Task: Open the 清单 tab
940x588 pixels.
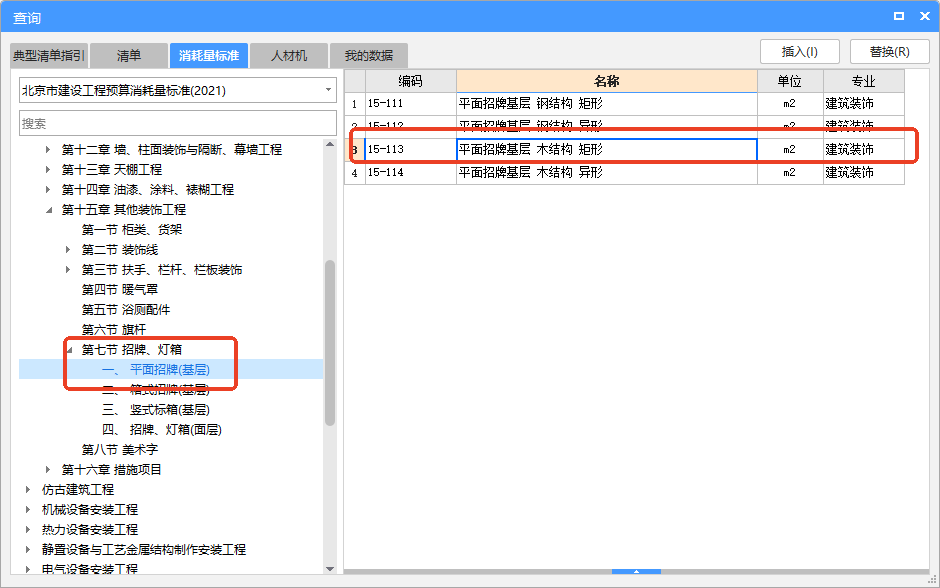Action: point(129,56)
